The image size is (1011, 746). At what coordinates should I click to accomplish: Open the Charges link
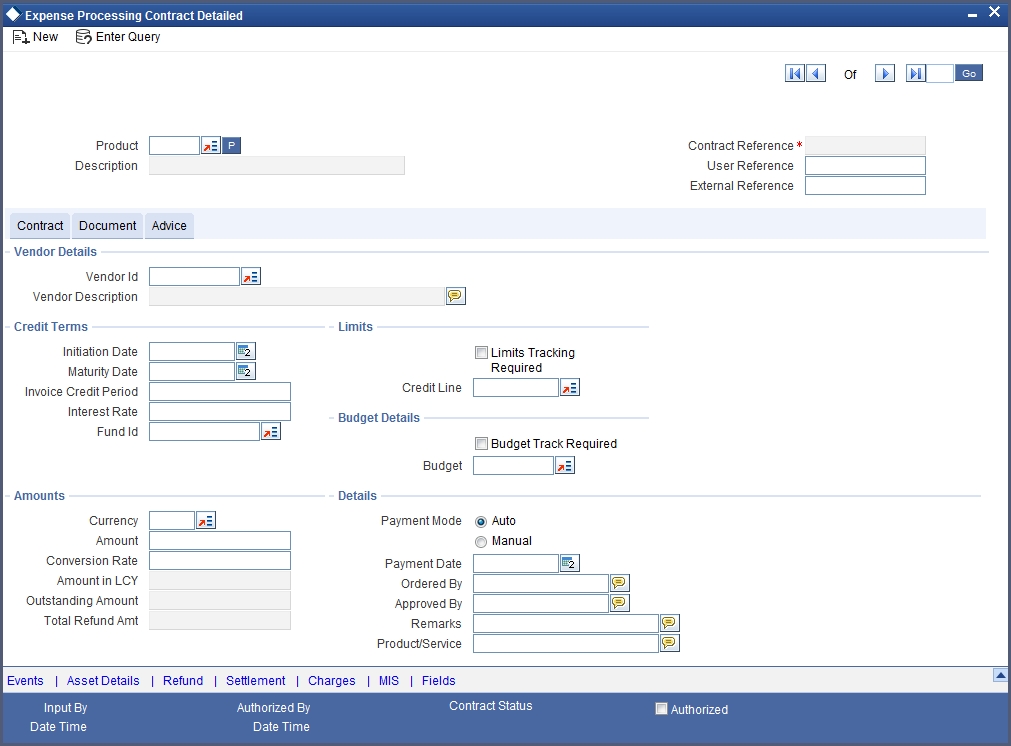click(x=331, y=681)
